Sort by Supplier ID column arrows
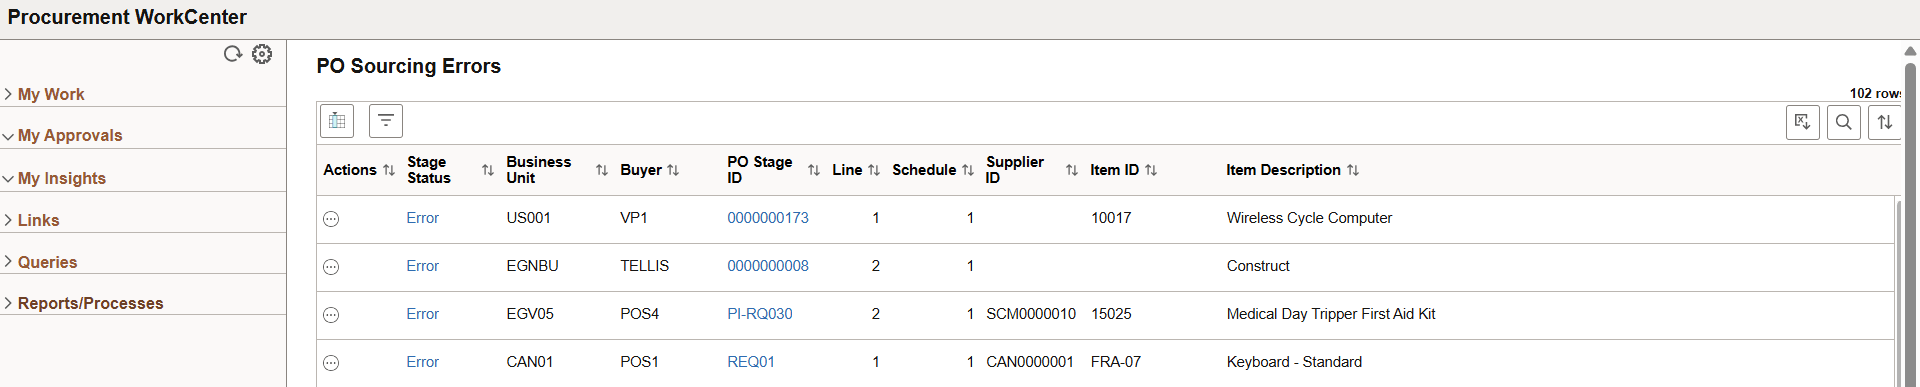 coord(1072,171)
